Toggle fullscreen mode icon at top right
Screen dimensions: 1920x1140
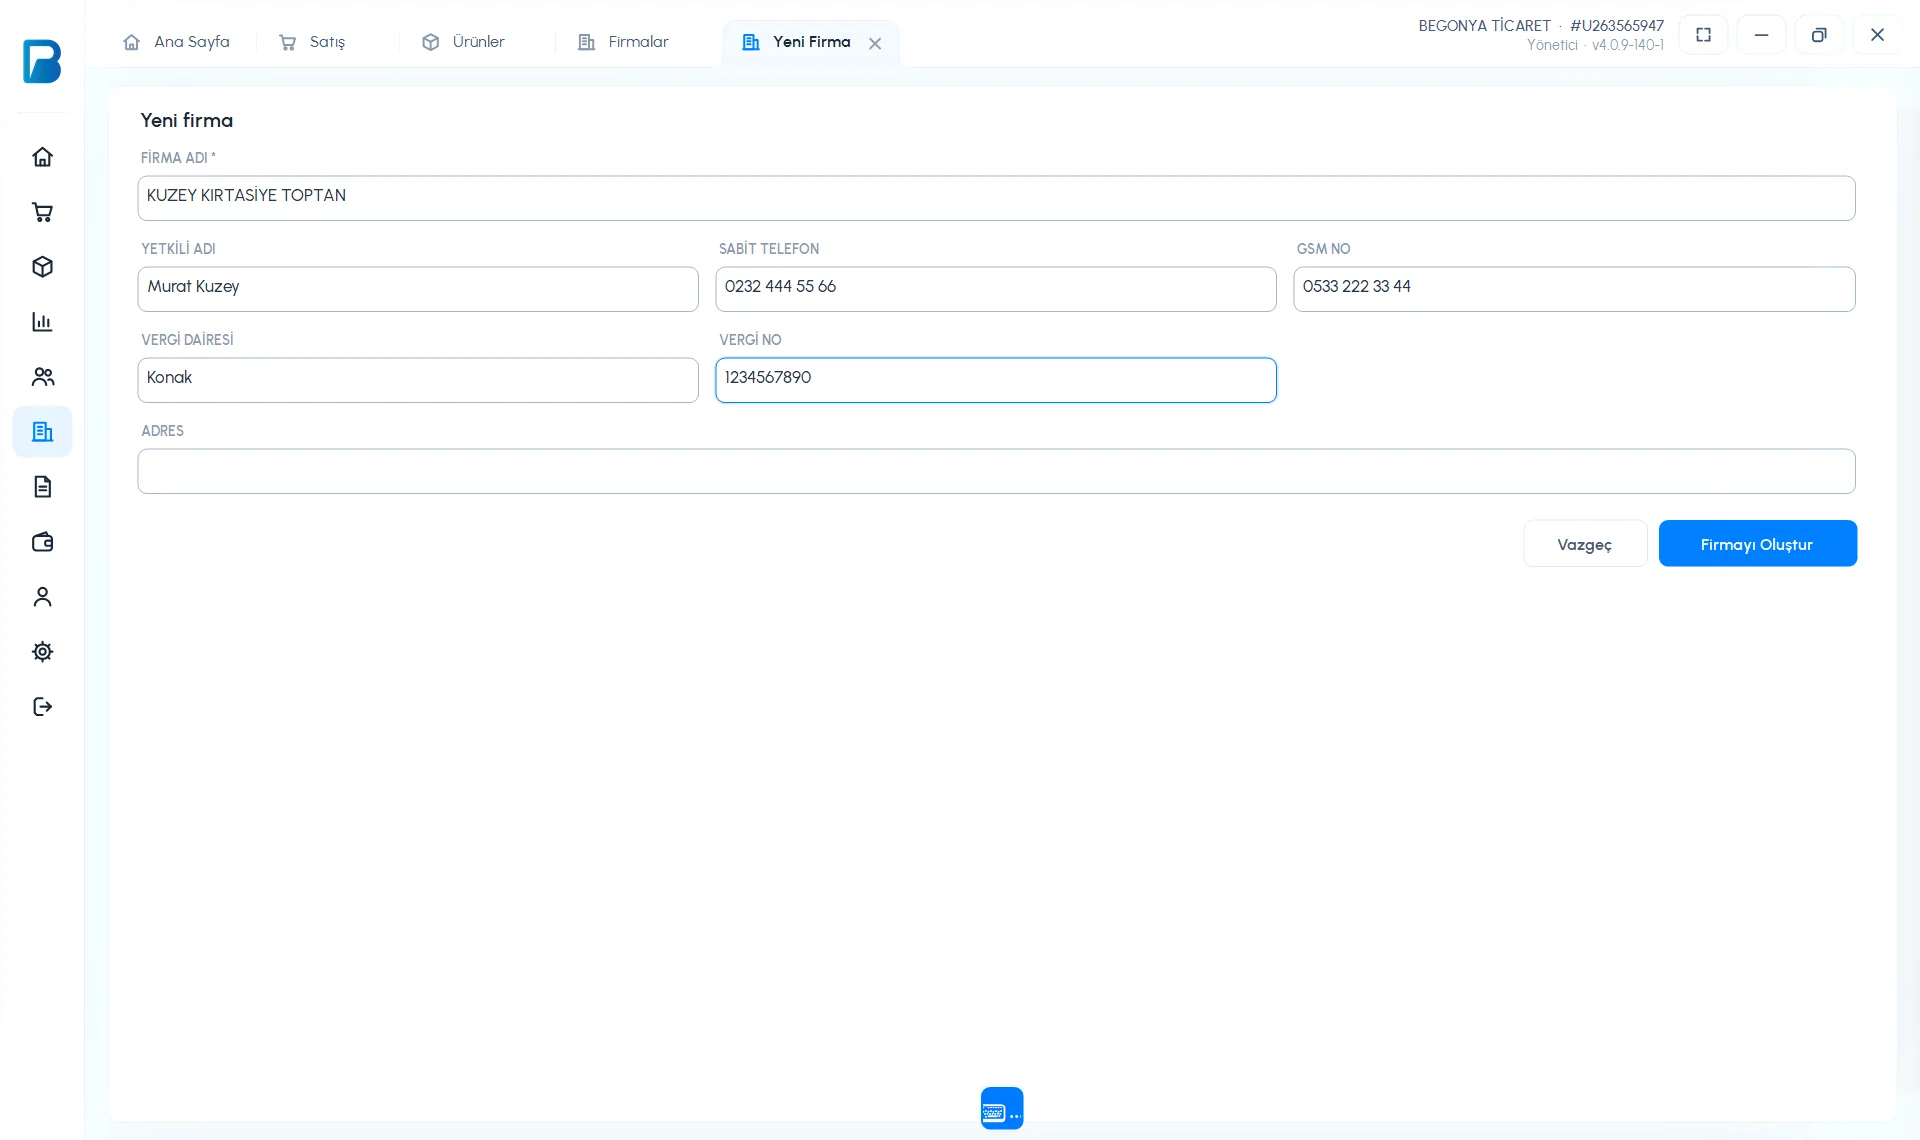(1703, 35)
